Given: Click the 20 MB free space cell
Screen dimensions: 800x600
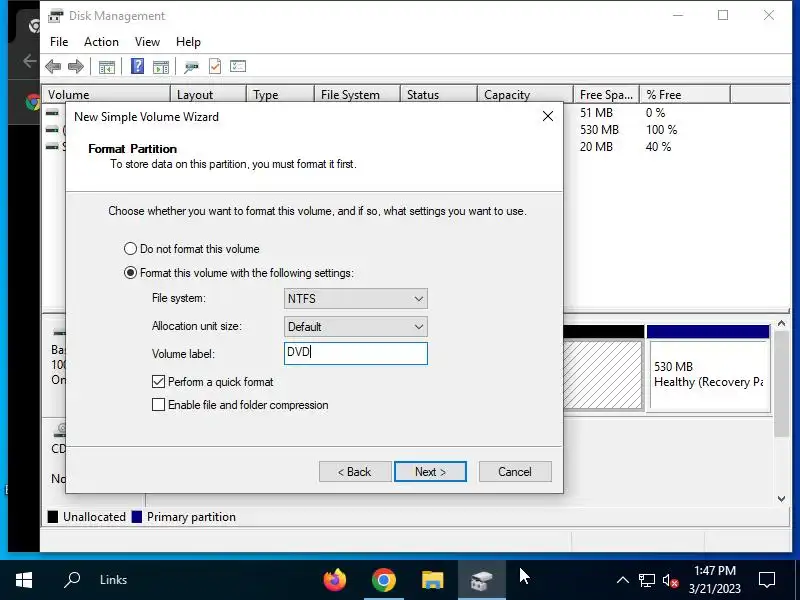Looking at the screenshot, I should click(596, 146).
